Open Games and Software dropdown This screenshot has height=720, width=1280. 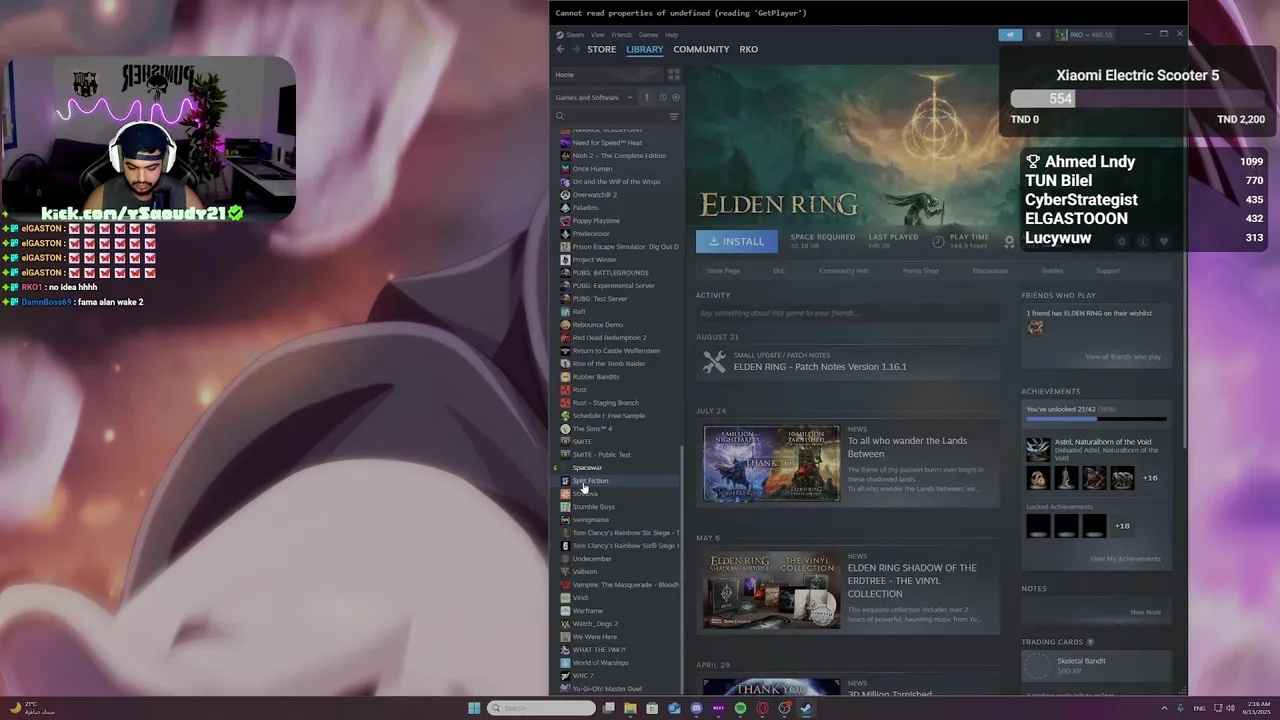(x=594, y=97)
